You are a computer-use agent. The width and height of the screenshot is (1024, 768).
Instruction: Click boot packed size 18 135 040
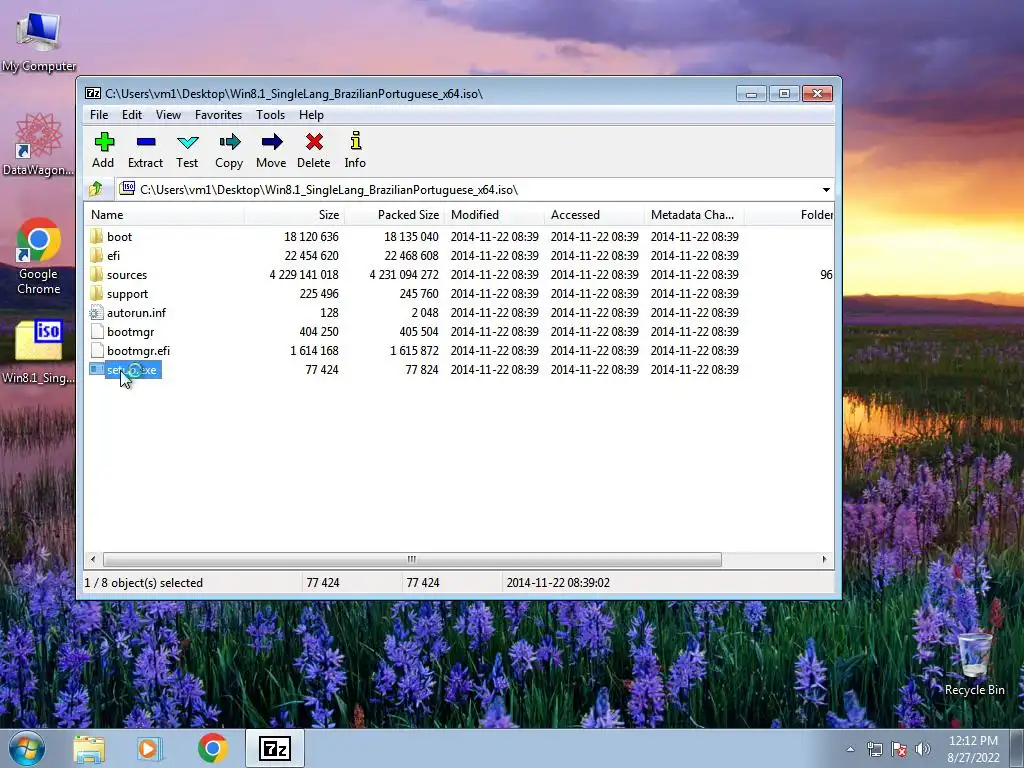pyautogui.click(x=411, y=236)
